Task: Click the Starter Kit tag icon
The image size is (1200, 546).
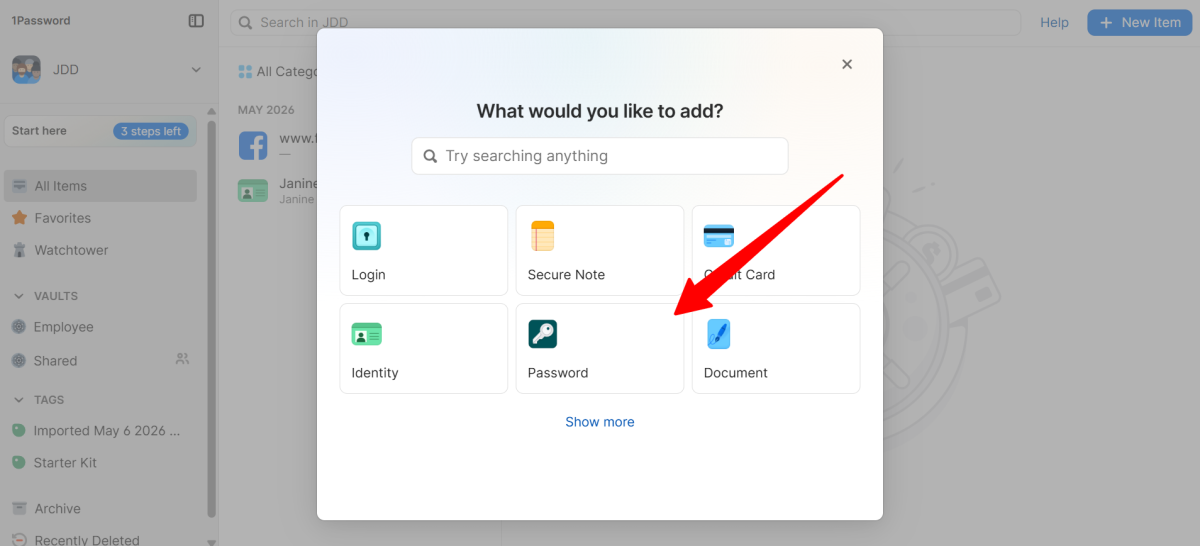Action: [x=18, y=463]
